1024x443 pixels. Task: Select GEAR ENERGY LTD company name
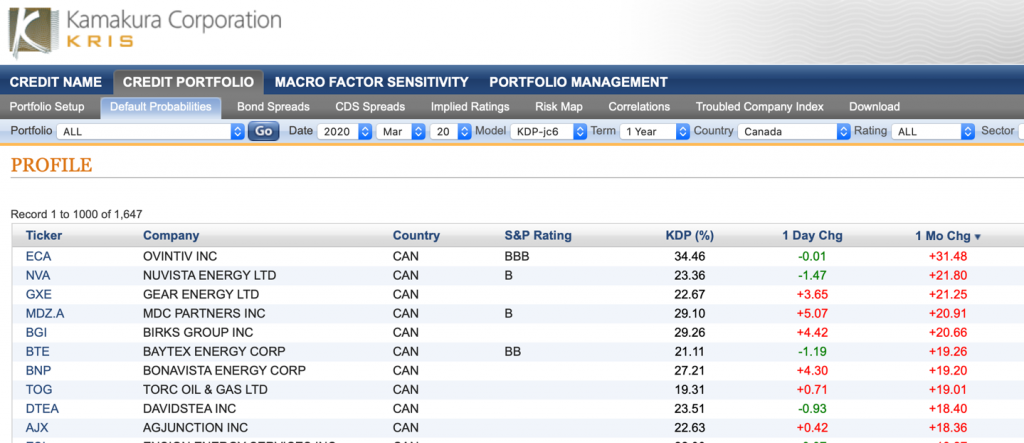click(200, 294)
